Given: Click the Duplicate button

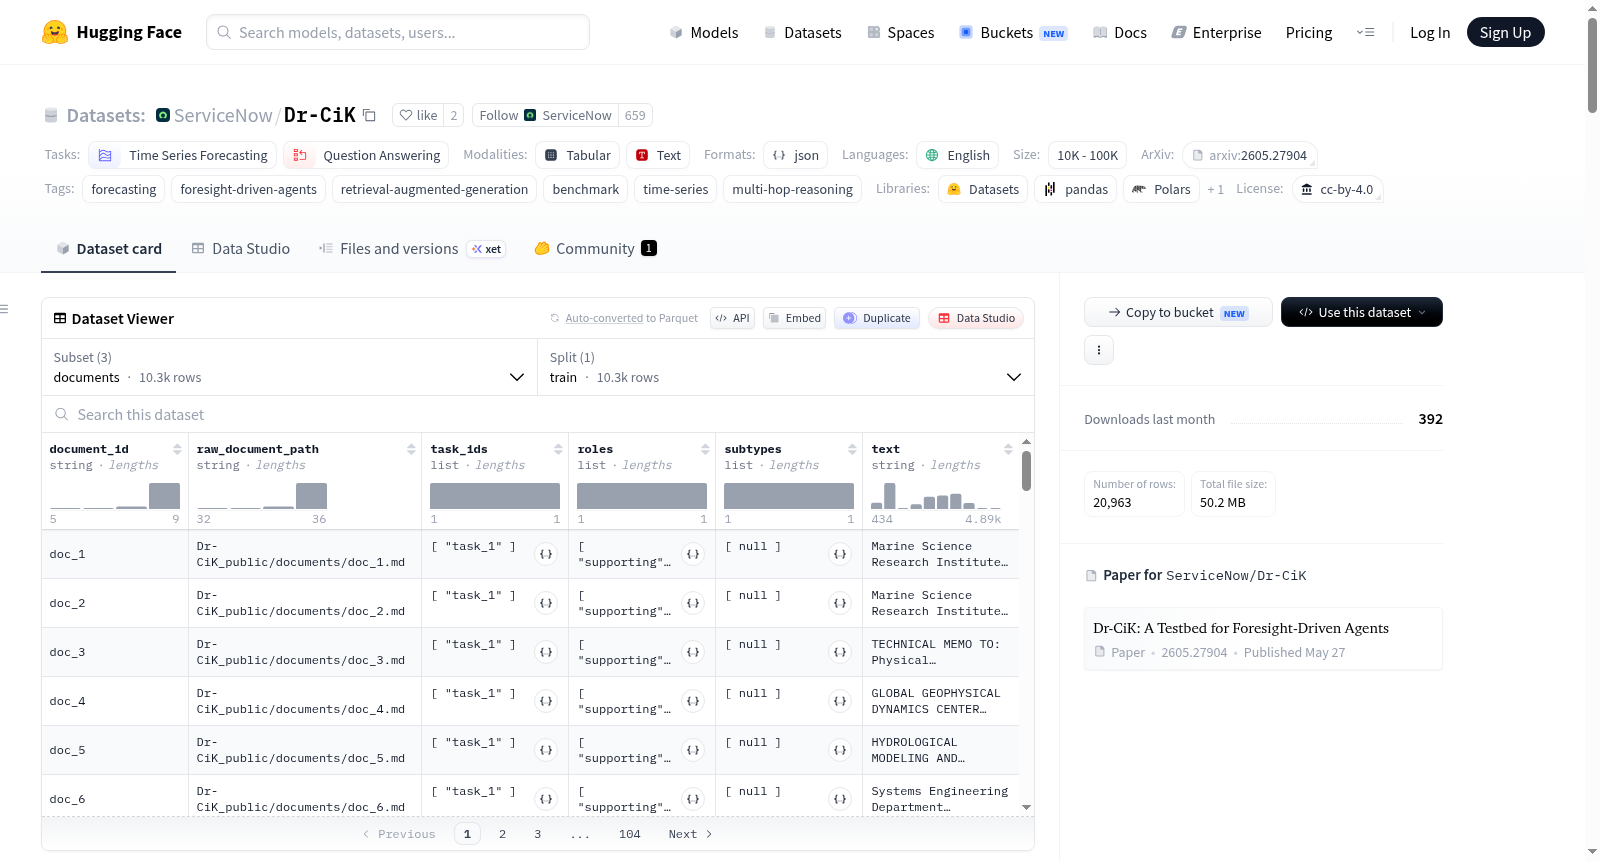Looking at the screenshot, I should click(877, 318).
